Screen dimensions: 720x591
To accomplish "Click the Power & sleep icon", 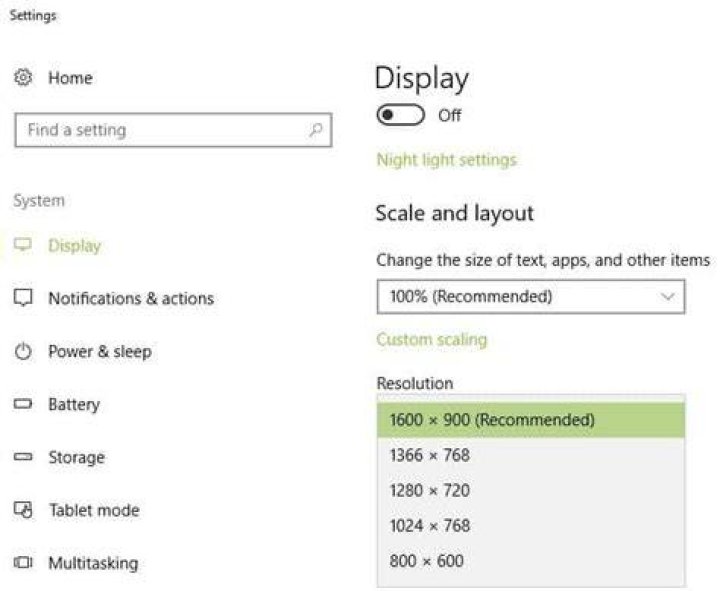I will (x=23, y=351).
